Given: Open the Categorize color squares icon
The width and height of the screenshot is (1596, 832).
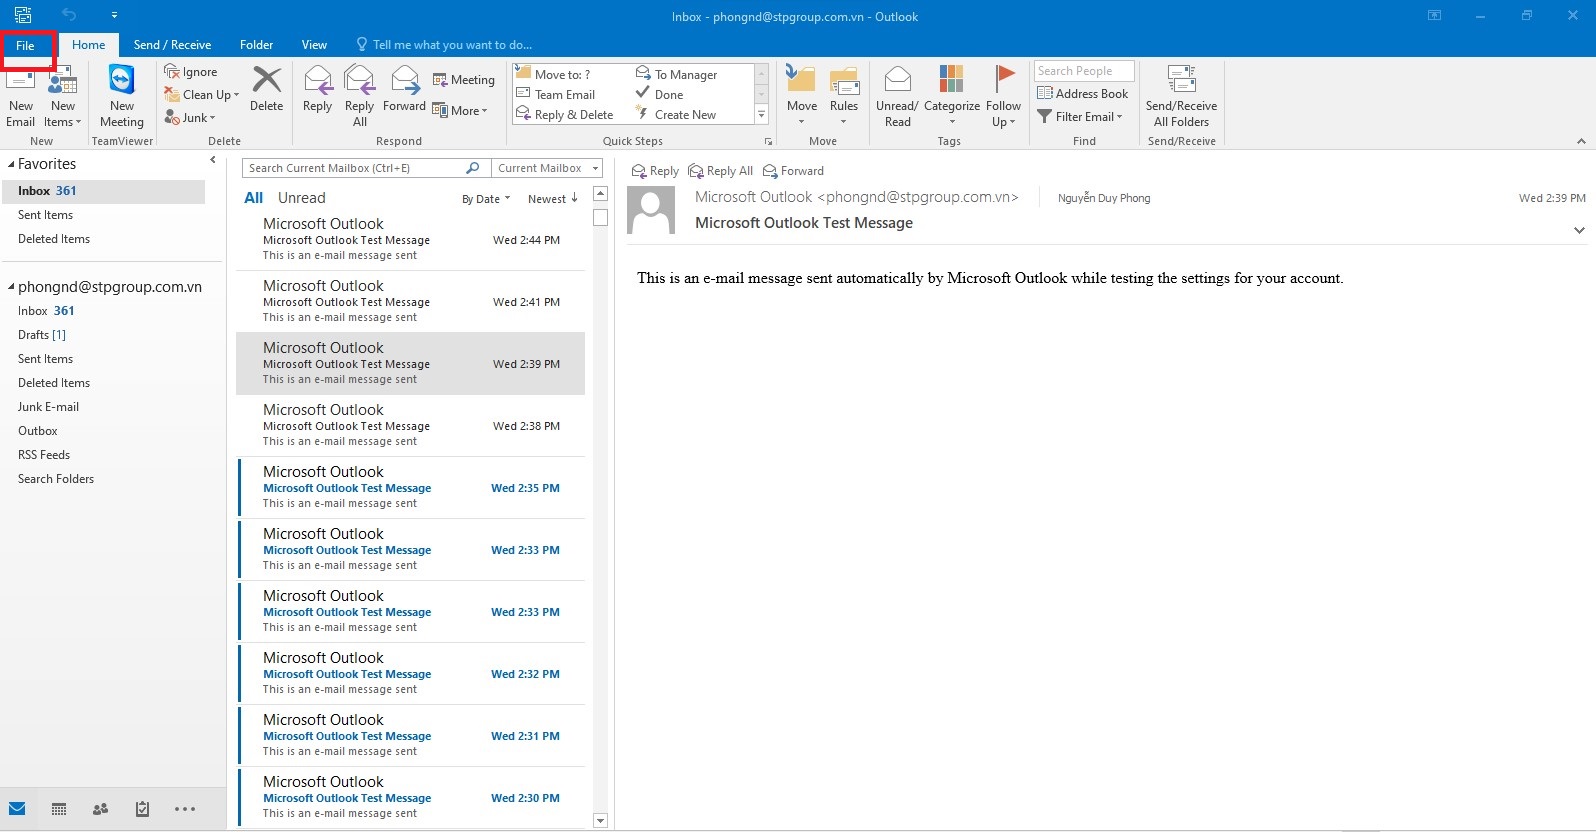Looking at the screenshot, I should click(x=951, y=80).
